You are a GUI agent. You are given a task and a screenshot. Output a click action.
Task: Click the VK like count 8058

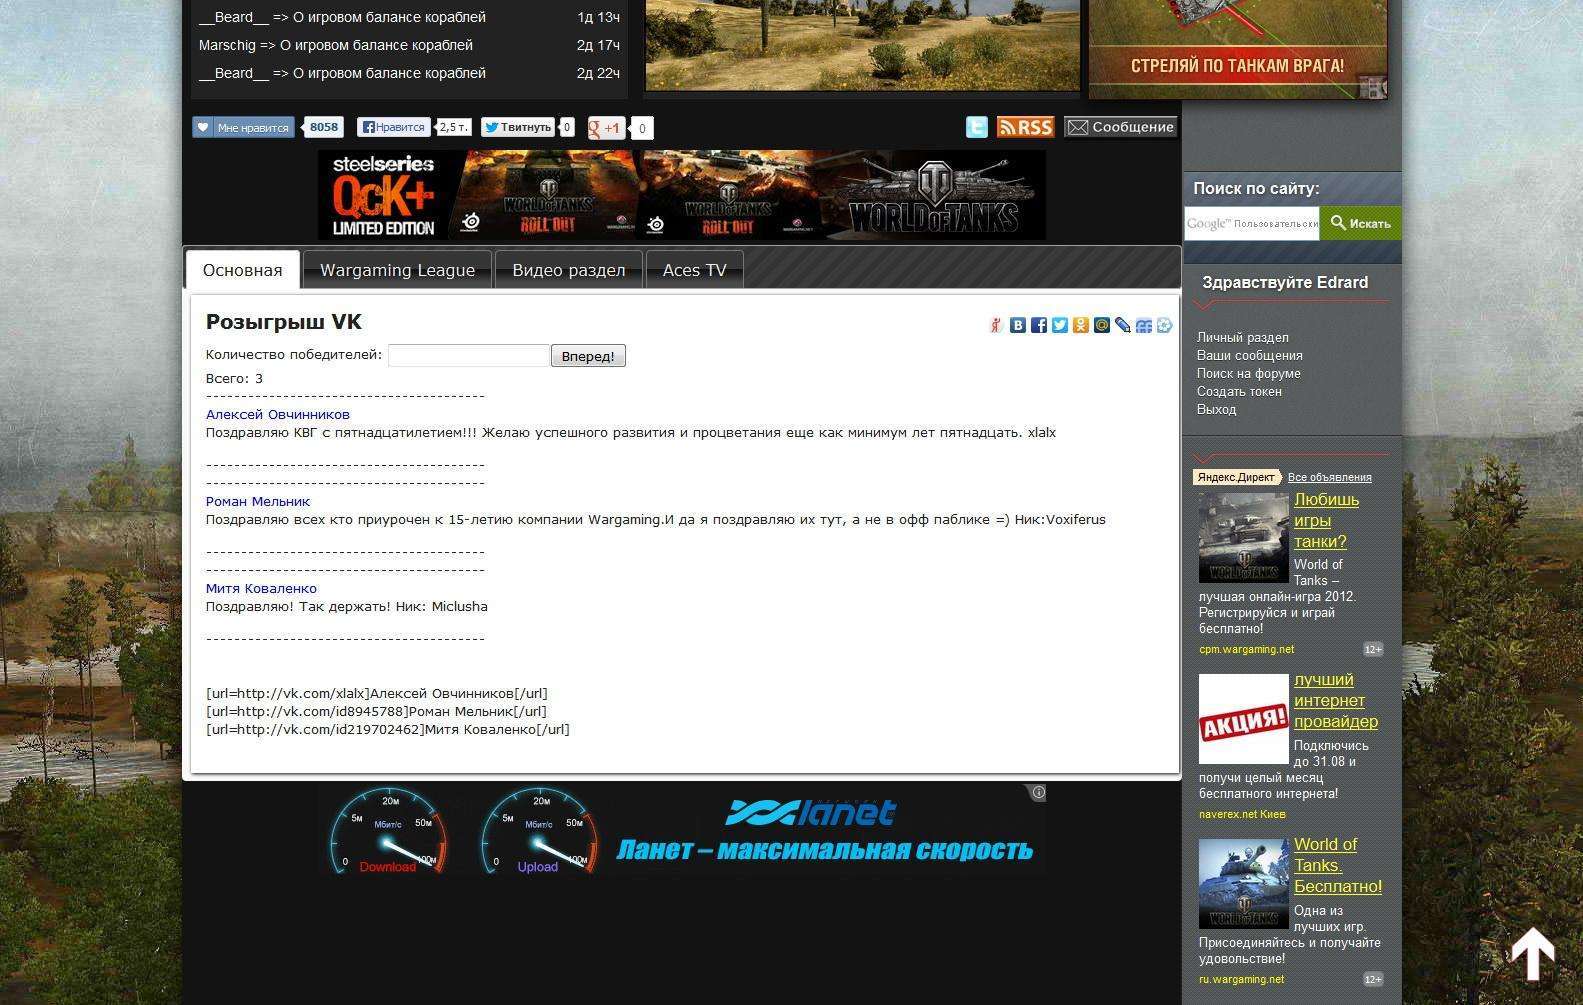[324, 127]
